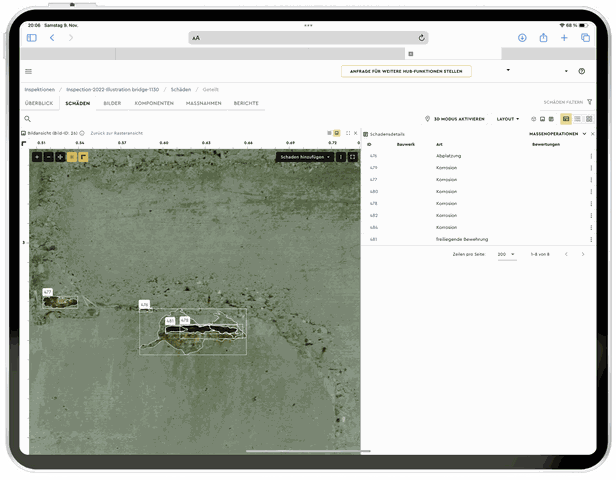Click the search magnifier icon

click(28, 119)
